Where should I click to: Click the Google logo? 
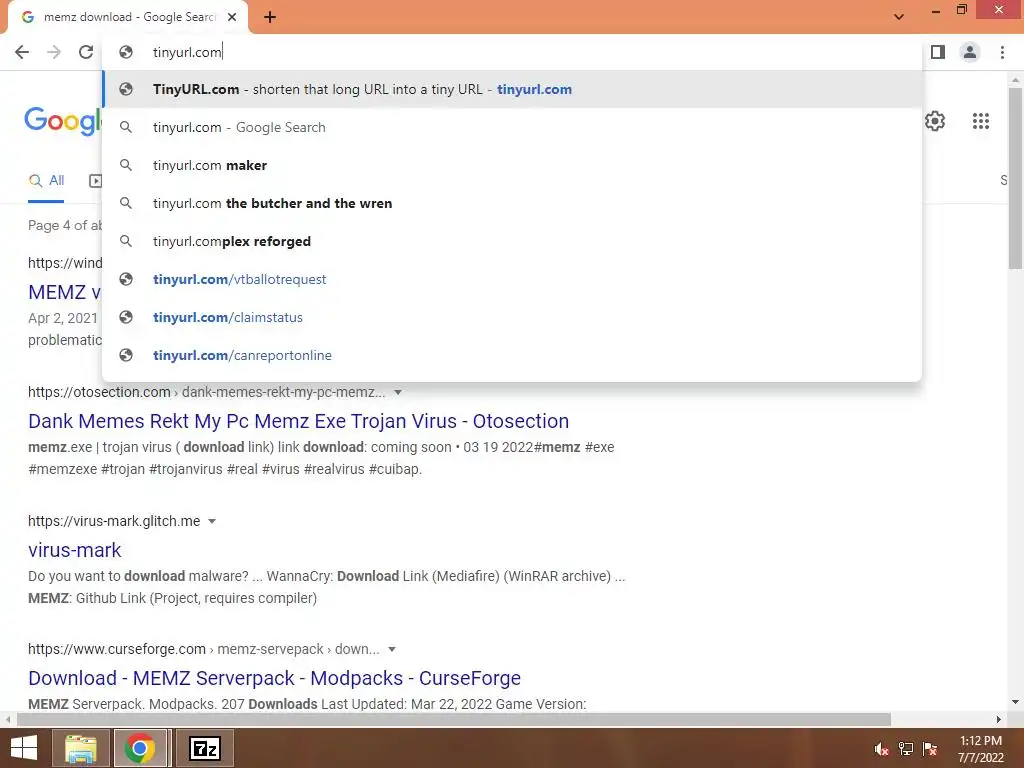coord(63,121)
